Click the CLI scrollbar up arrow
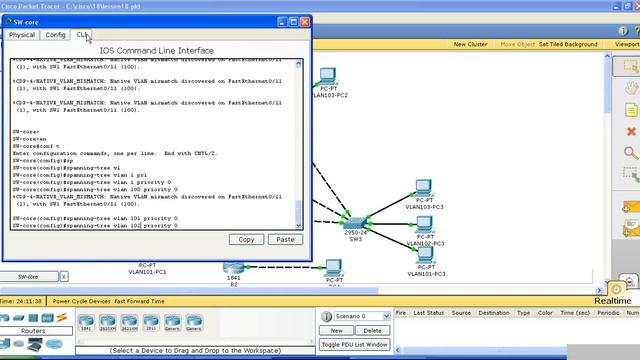 [x=298, y=63]
